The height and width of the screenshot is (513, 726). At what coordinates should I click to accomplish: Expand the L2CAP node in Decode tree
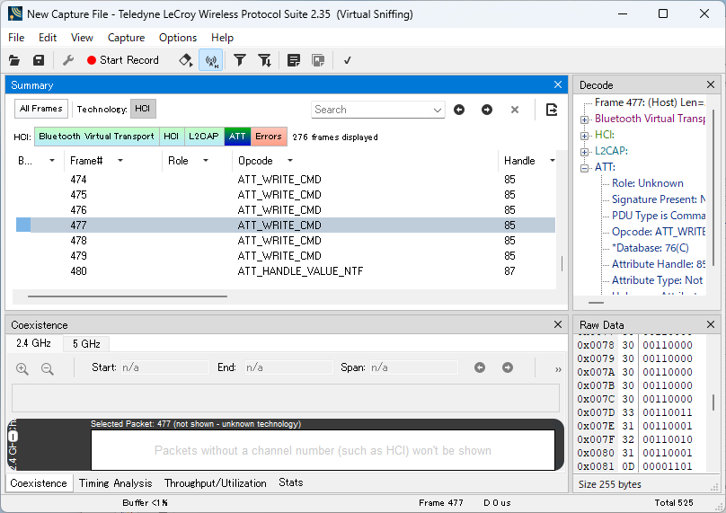coord(585,151)
